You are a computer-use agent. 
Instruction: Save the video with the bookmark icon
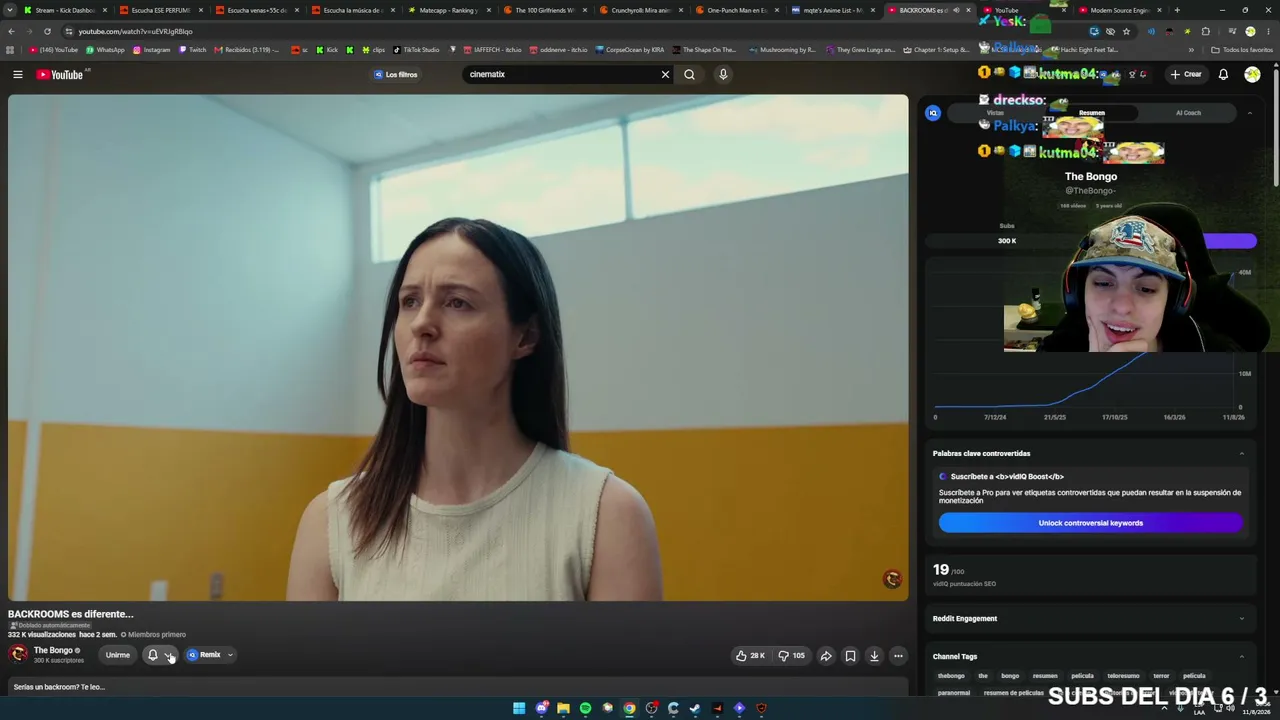[x=850, y=655]
